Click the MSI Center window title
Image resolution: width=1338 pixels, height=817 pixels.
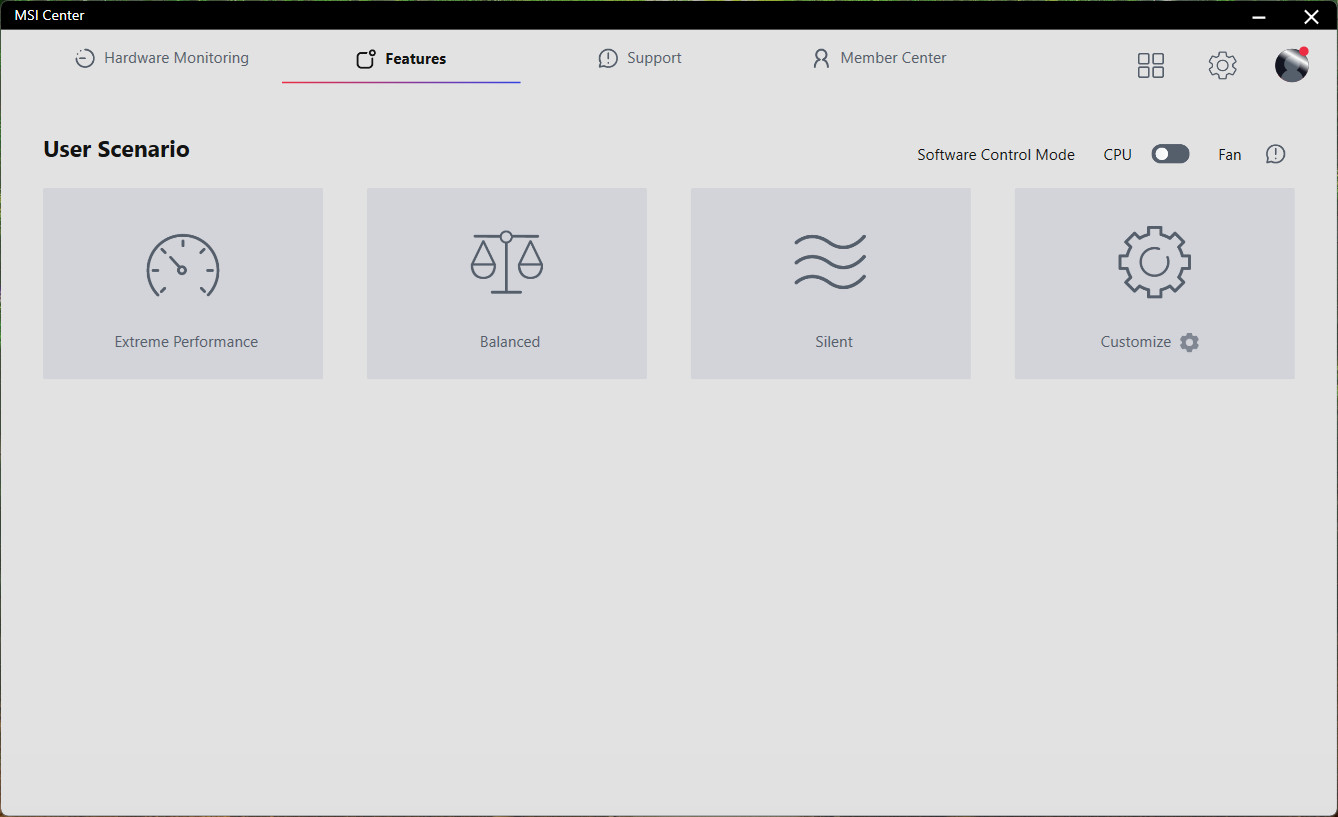[50, 15]
